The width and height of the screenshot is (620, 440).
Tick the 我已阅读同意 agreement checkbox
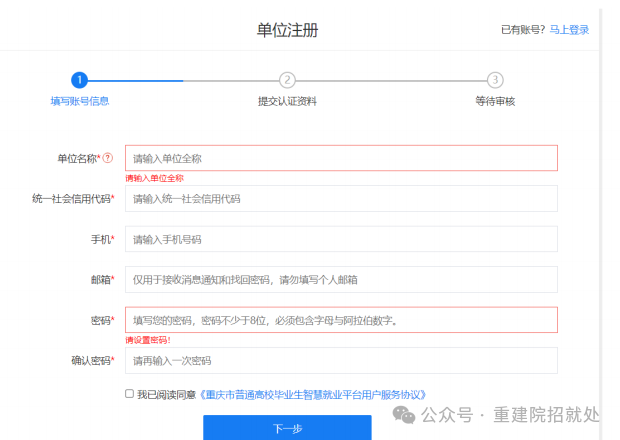pos(129,394)
